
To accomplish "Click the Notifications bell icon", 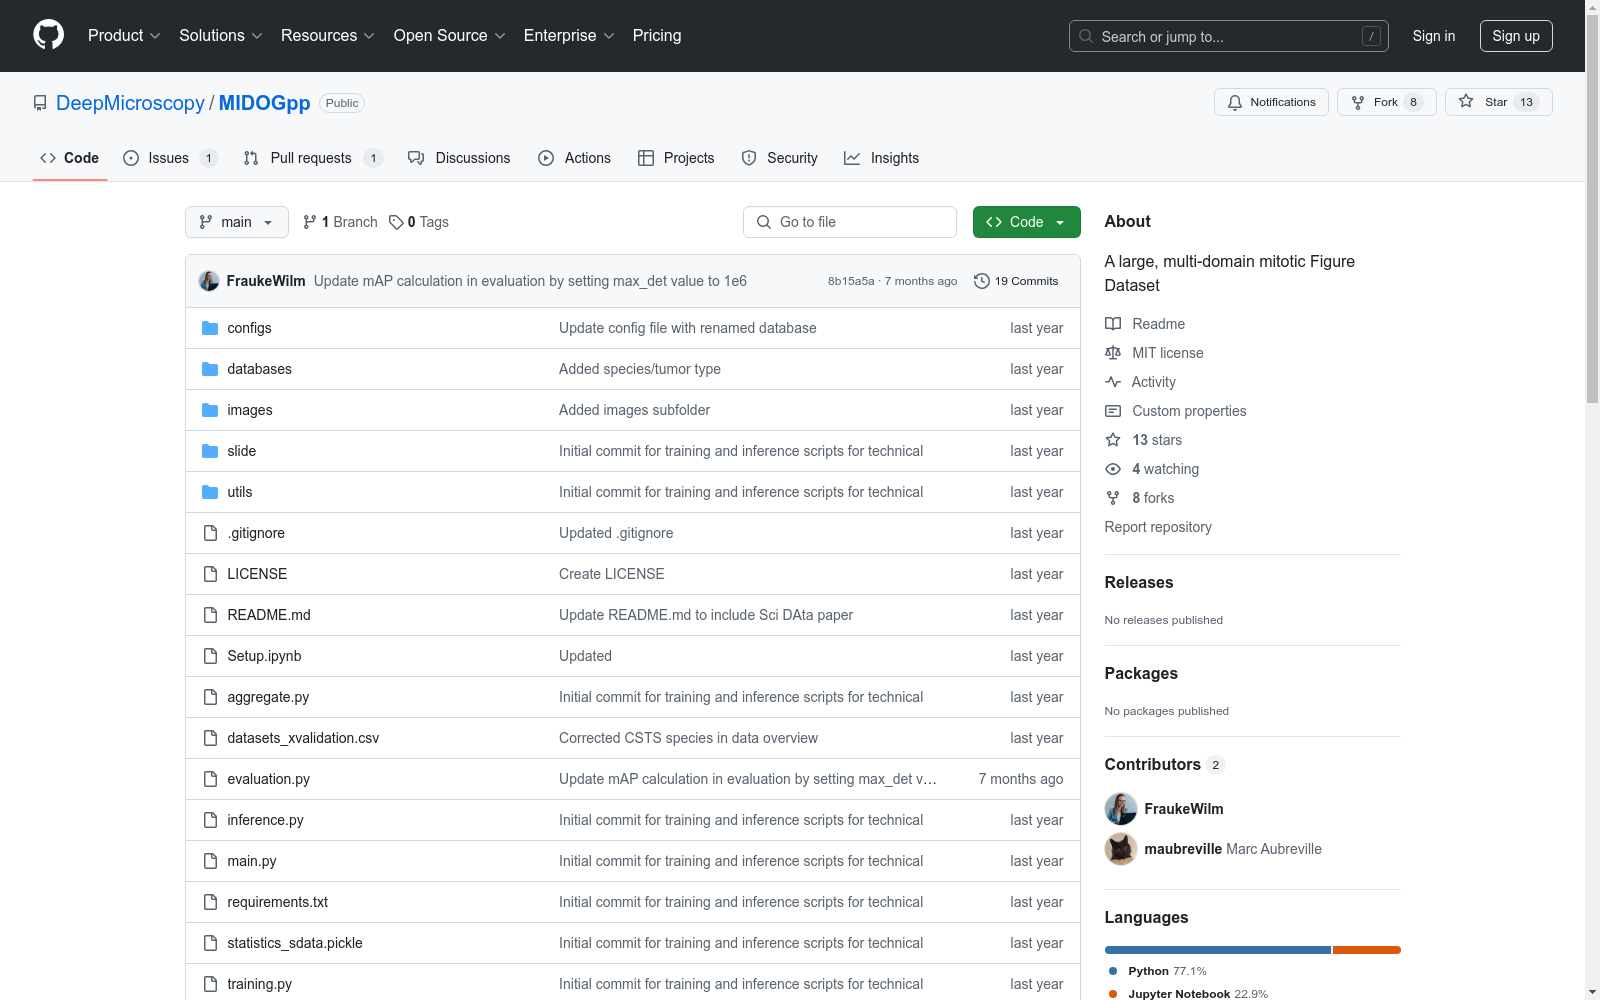I will point(1235,102).
